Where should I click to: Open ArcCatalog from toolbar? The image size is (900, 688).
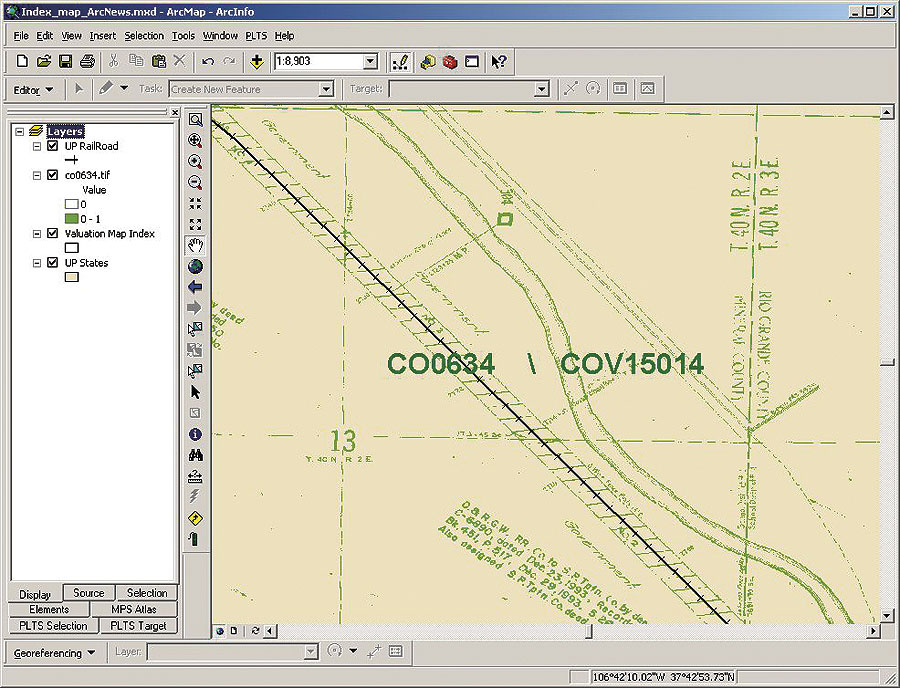[428, 61]
